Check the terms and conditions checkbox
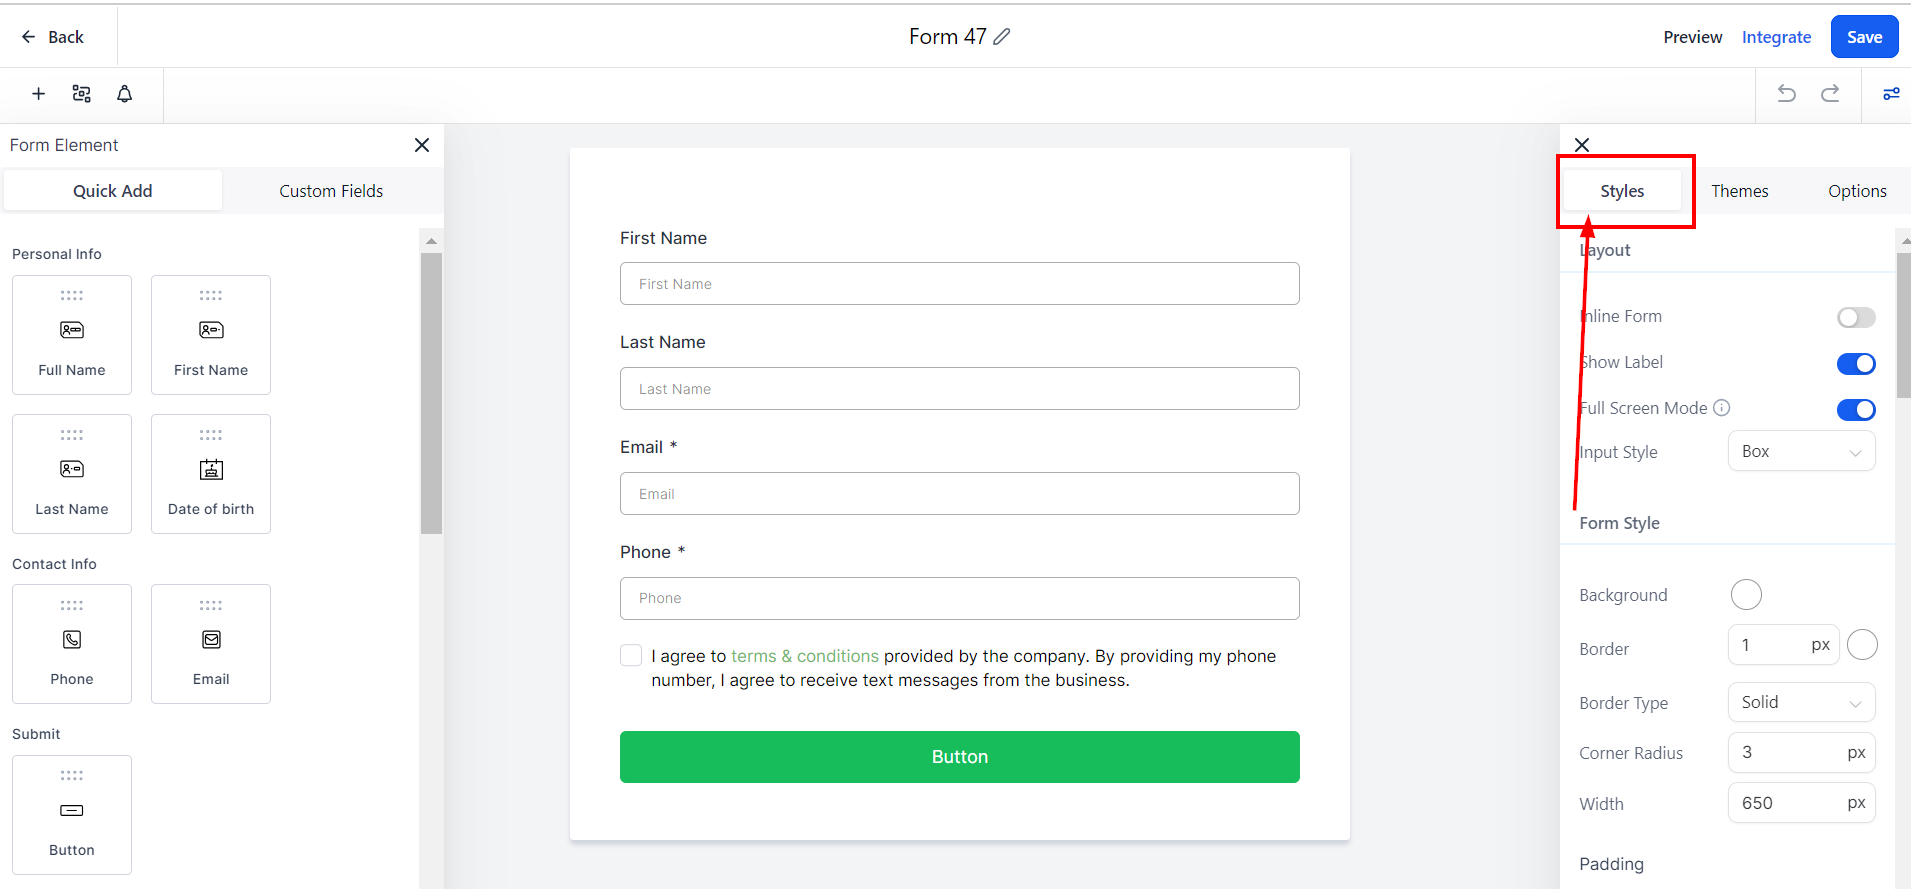Viewport: 1911px width, 889px height. point(631,656)
